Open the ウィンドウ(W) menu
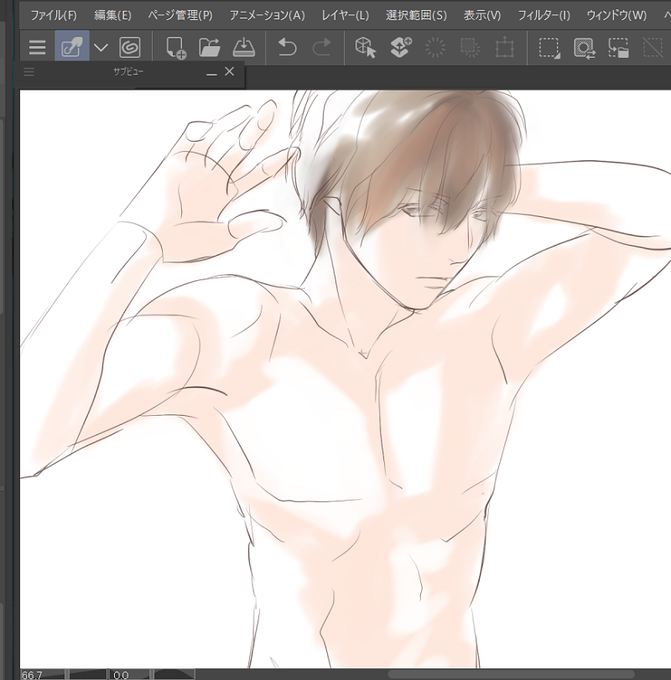Viewport: 671px width, 680px height. (x=616, y=16)
